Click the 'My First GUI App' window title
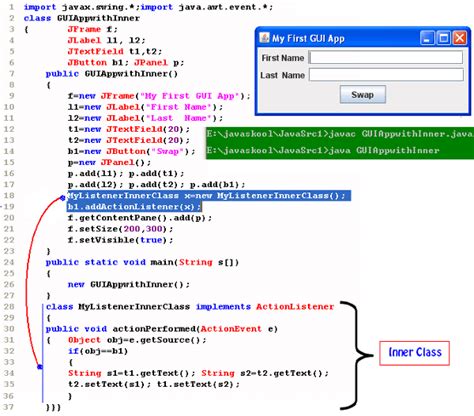Viewport: 474px width, 416px height. pyautogui.click(x=308, y=38)
